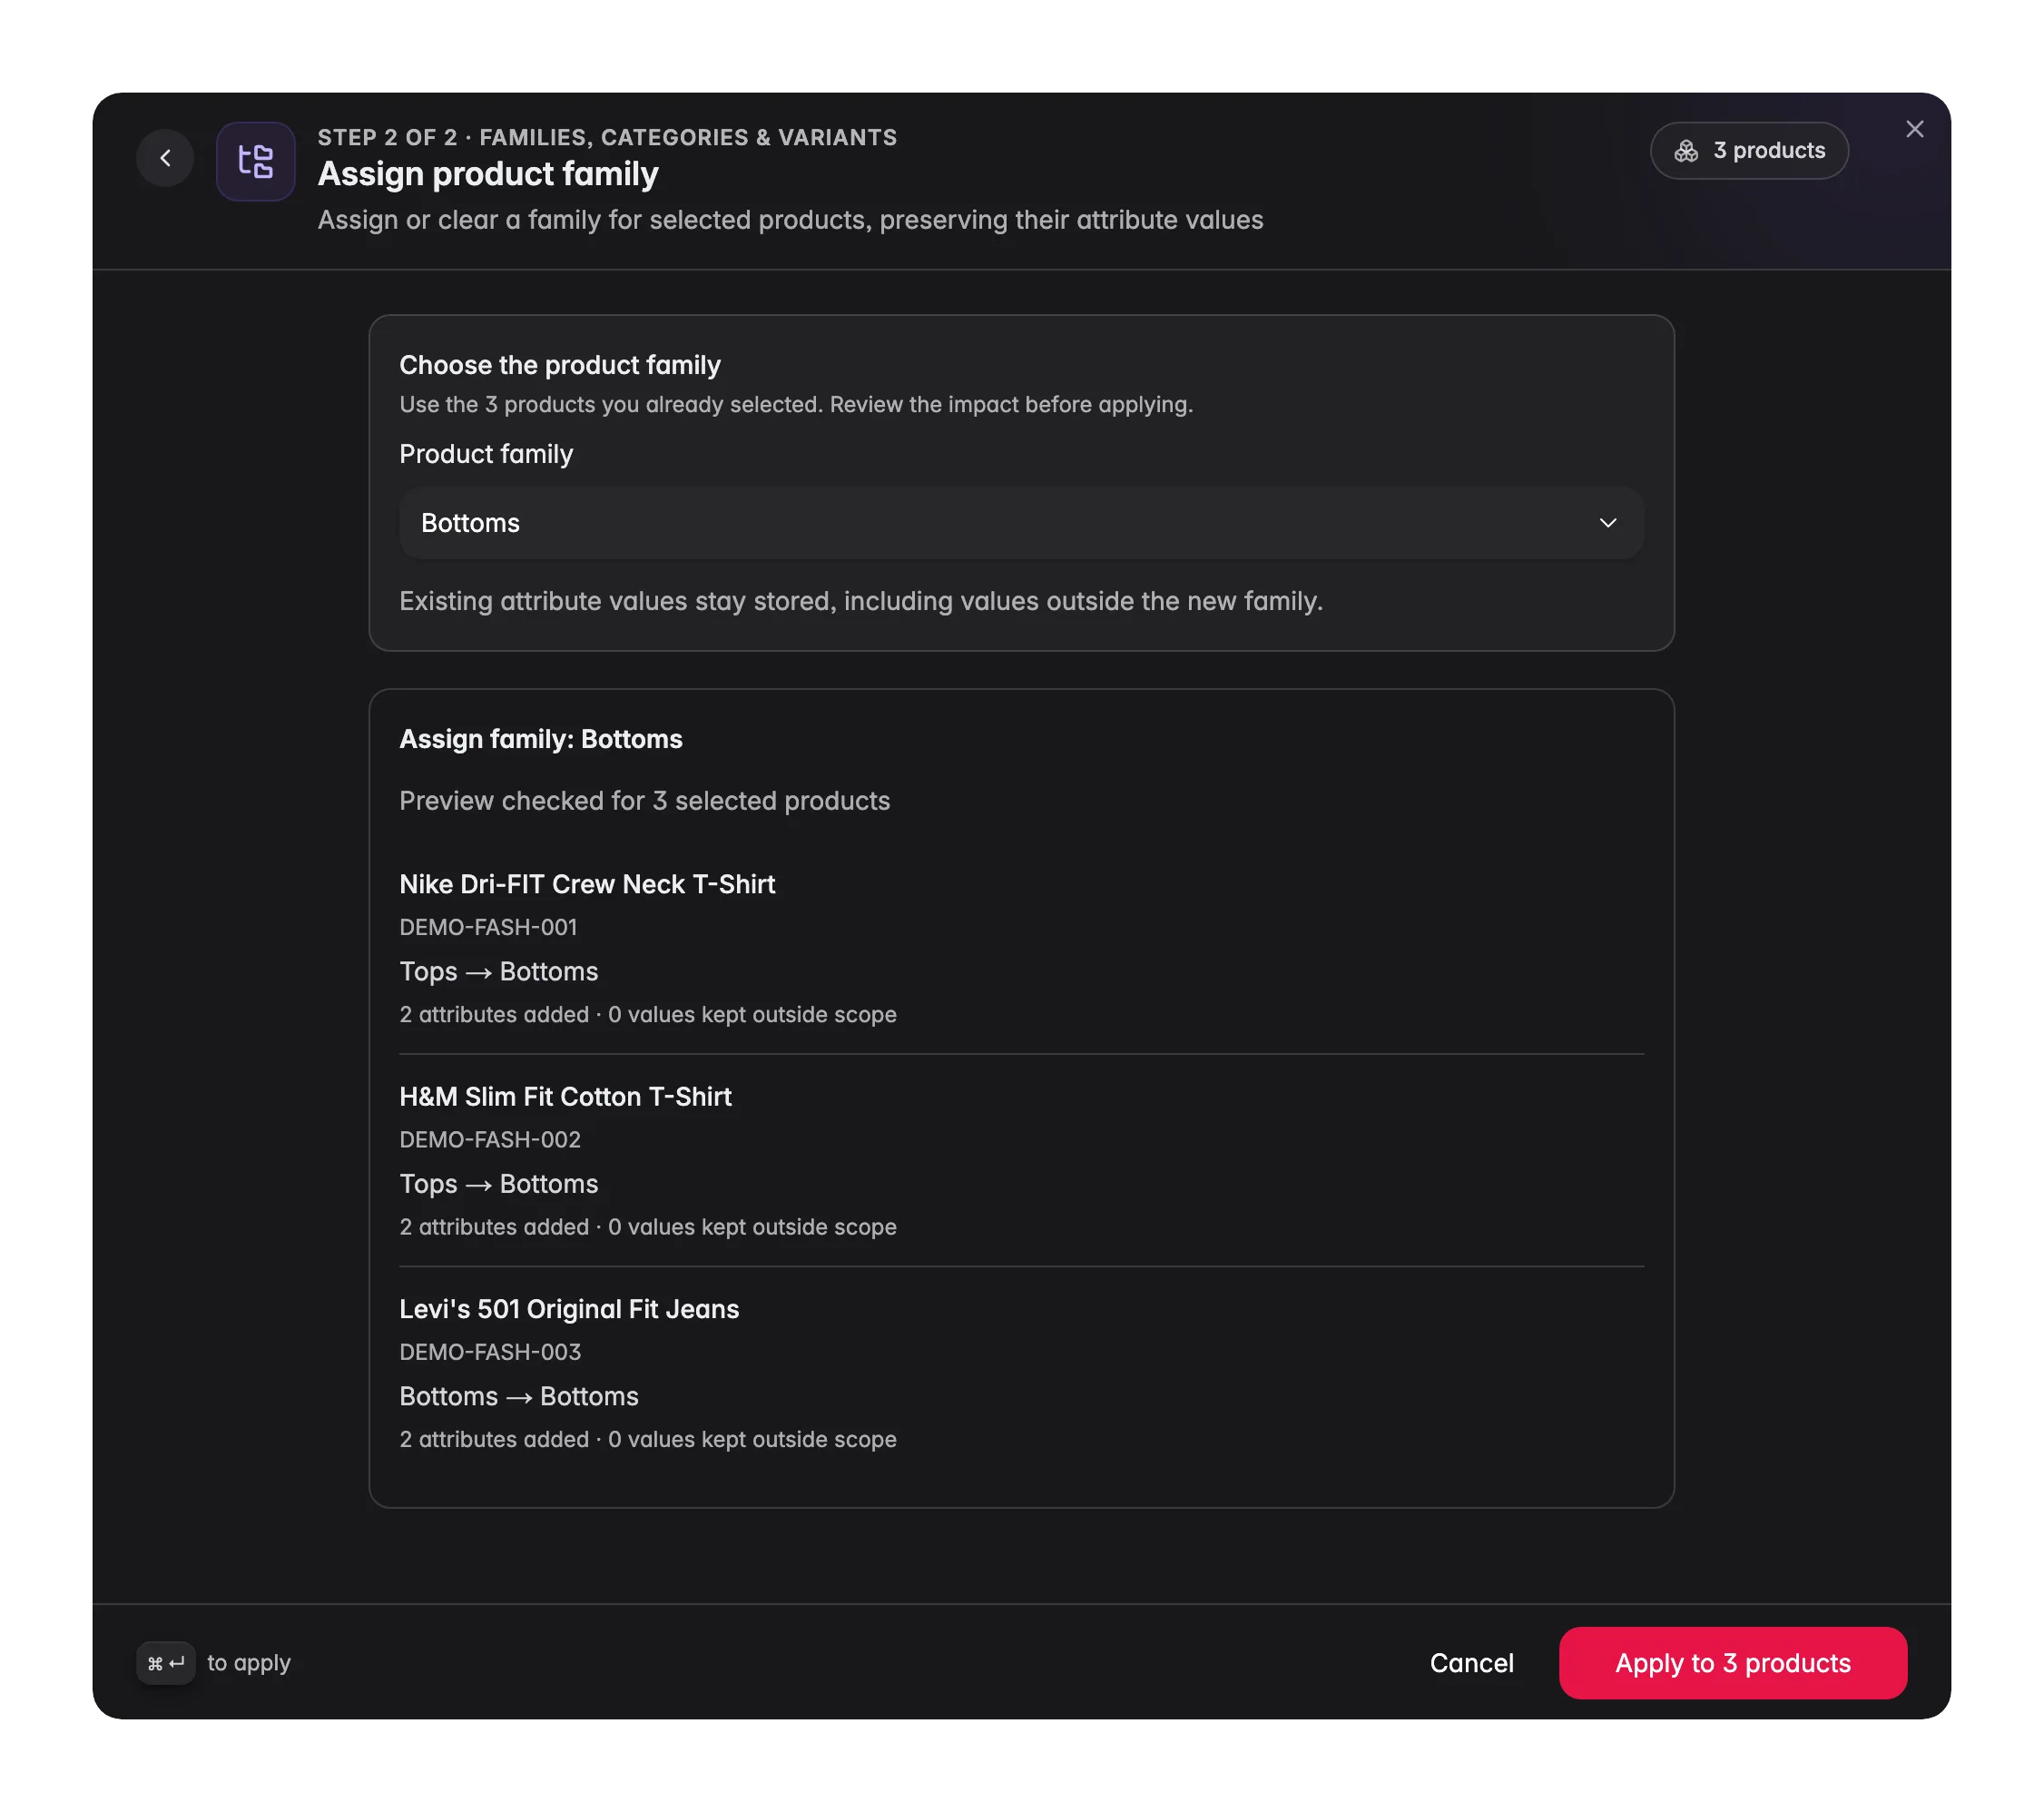Click SKU DEMO-FASH-002
2044x1812 pixels.
(490, 1139)
